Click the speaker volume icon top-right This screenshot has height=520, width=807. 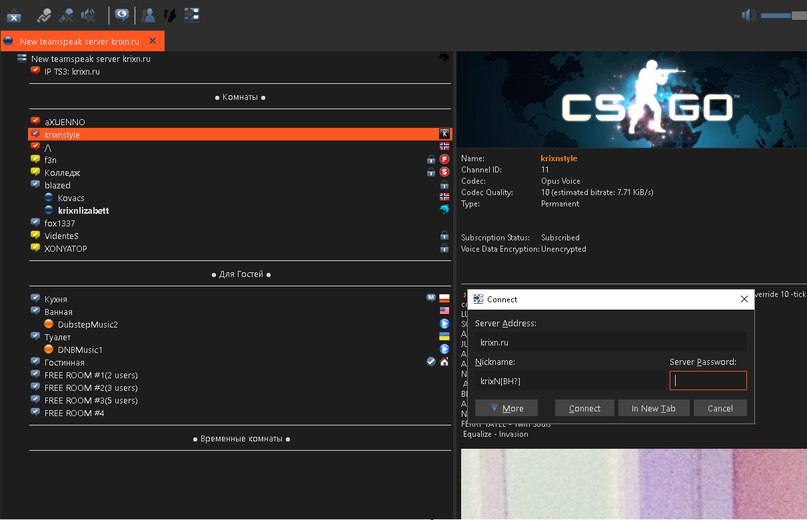(x=748, y=15)
